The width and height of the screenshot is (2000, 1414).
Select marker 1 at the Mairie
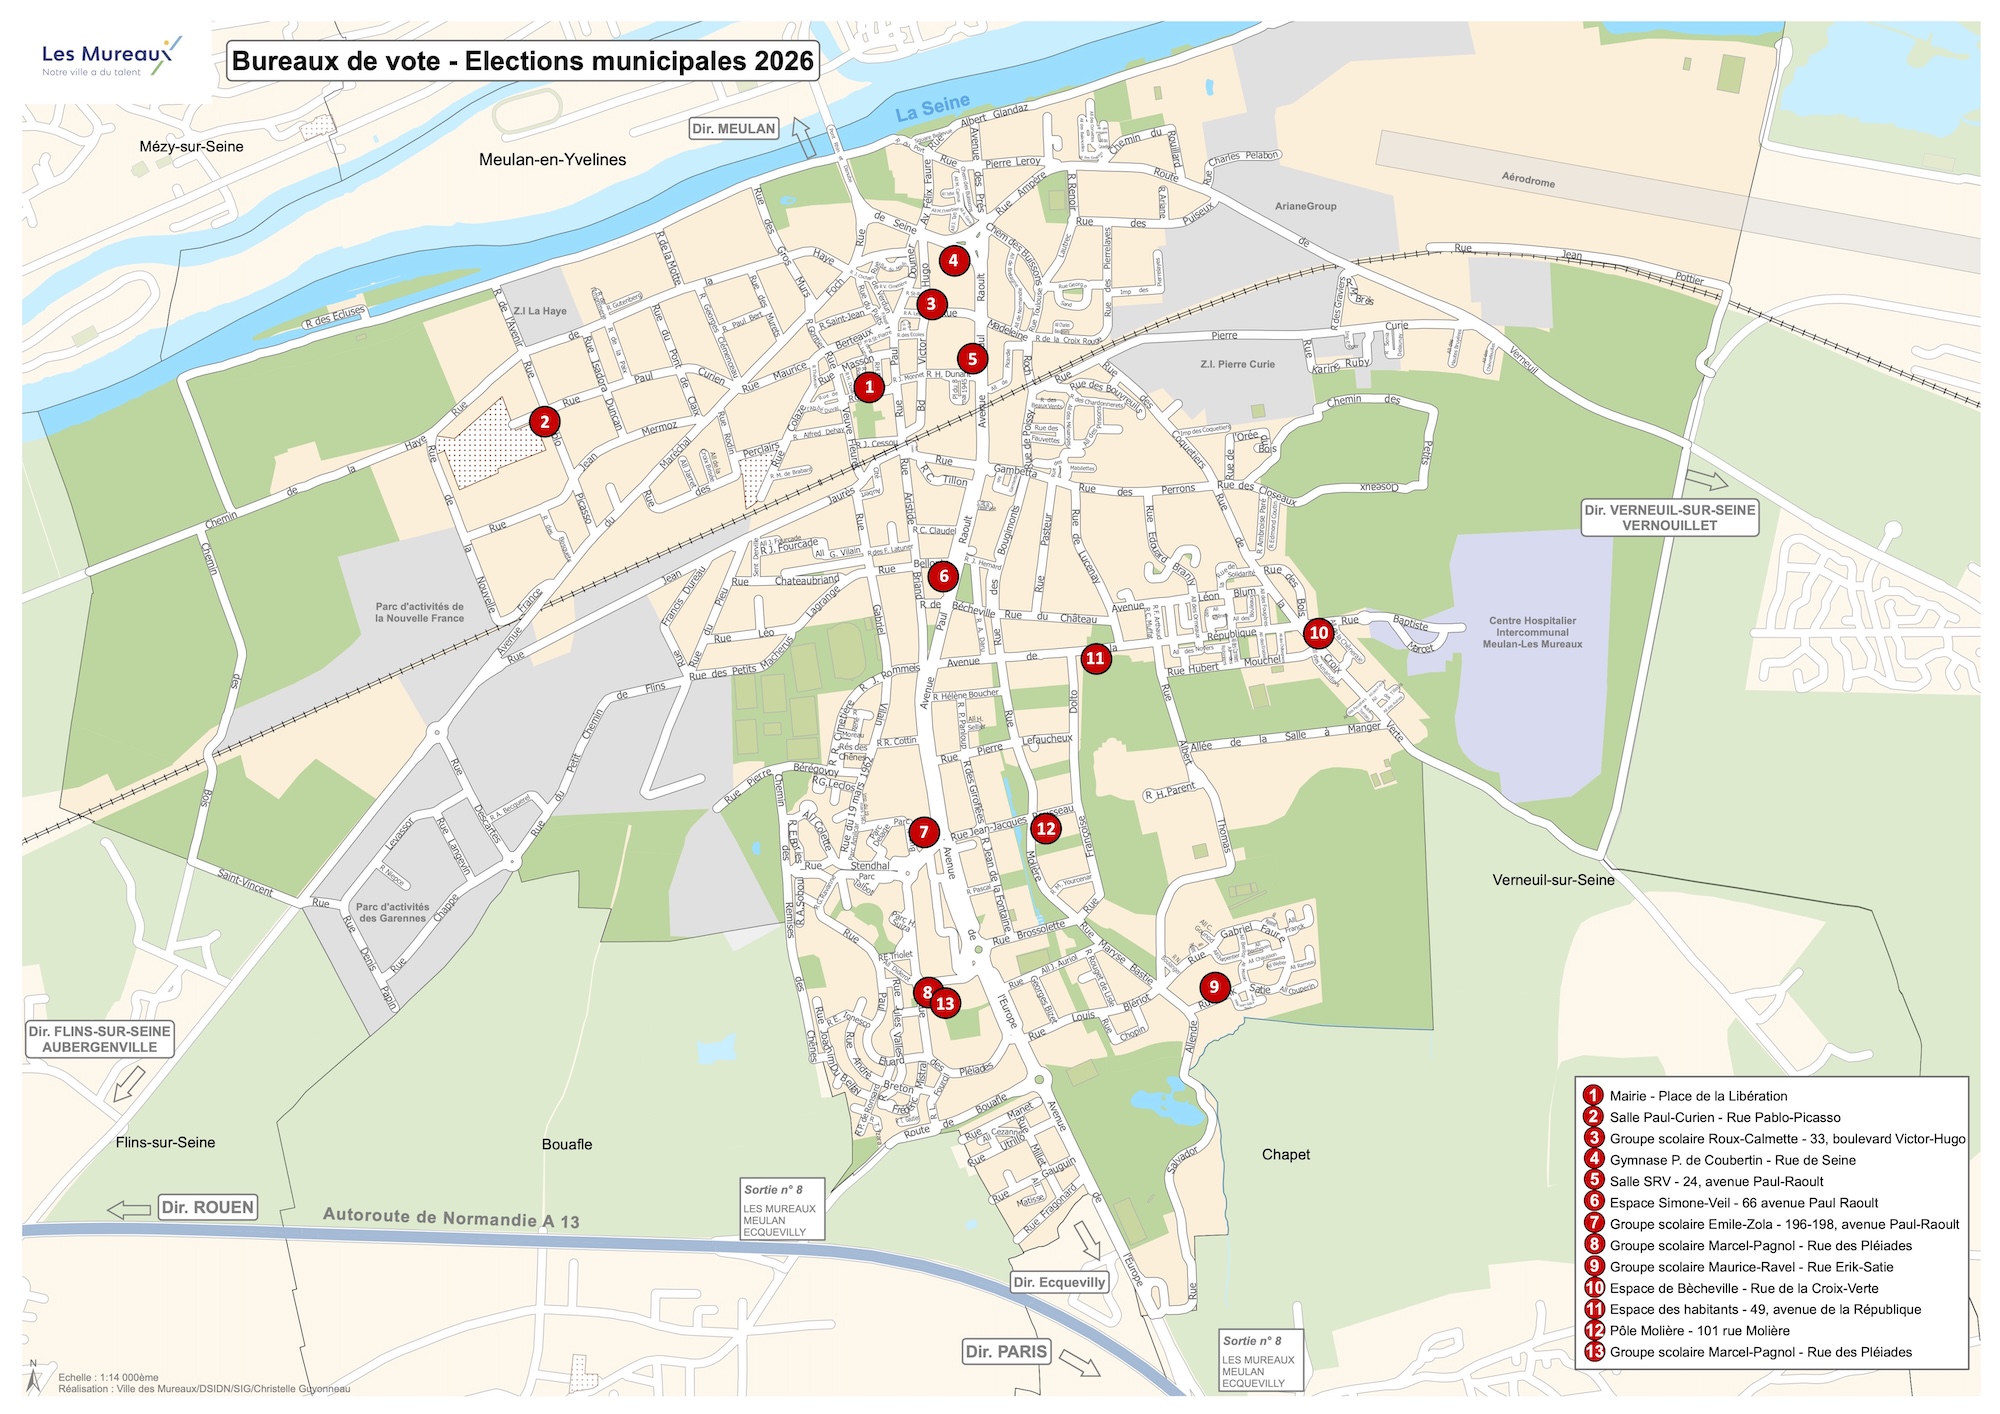tap(868, 386)
